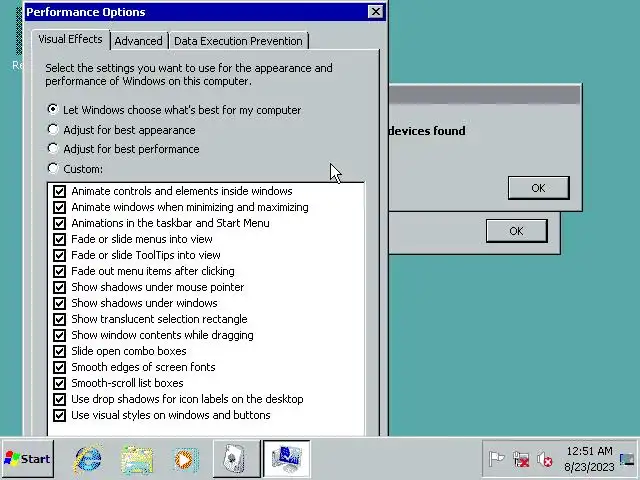
Task: Disable Fade out menu items after clicking
Action: pos(60,271)
